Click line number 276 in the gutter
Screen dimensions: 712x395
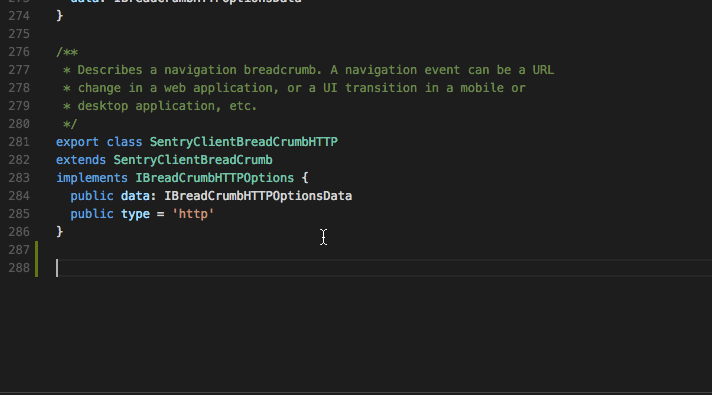tap(19, 52)
